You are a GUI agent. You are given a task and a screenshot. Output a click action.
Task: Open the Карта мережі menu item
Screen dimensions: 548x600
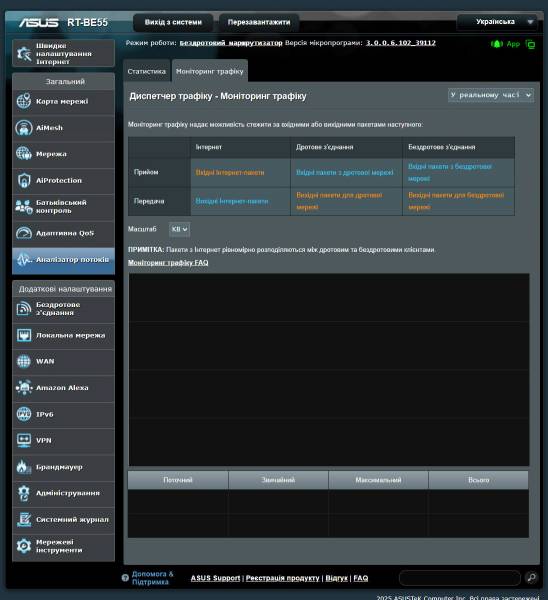click(64, 101)
